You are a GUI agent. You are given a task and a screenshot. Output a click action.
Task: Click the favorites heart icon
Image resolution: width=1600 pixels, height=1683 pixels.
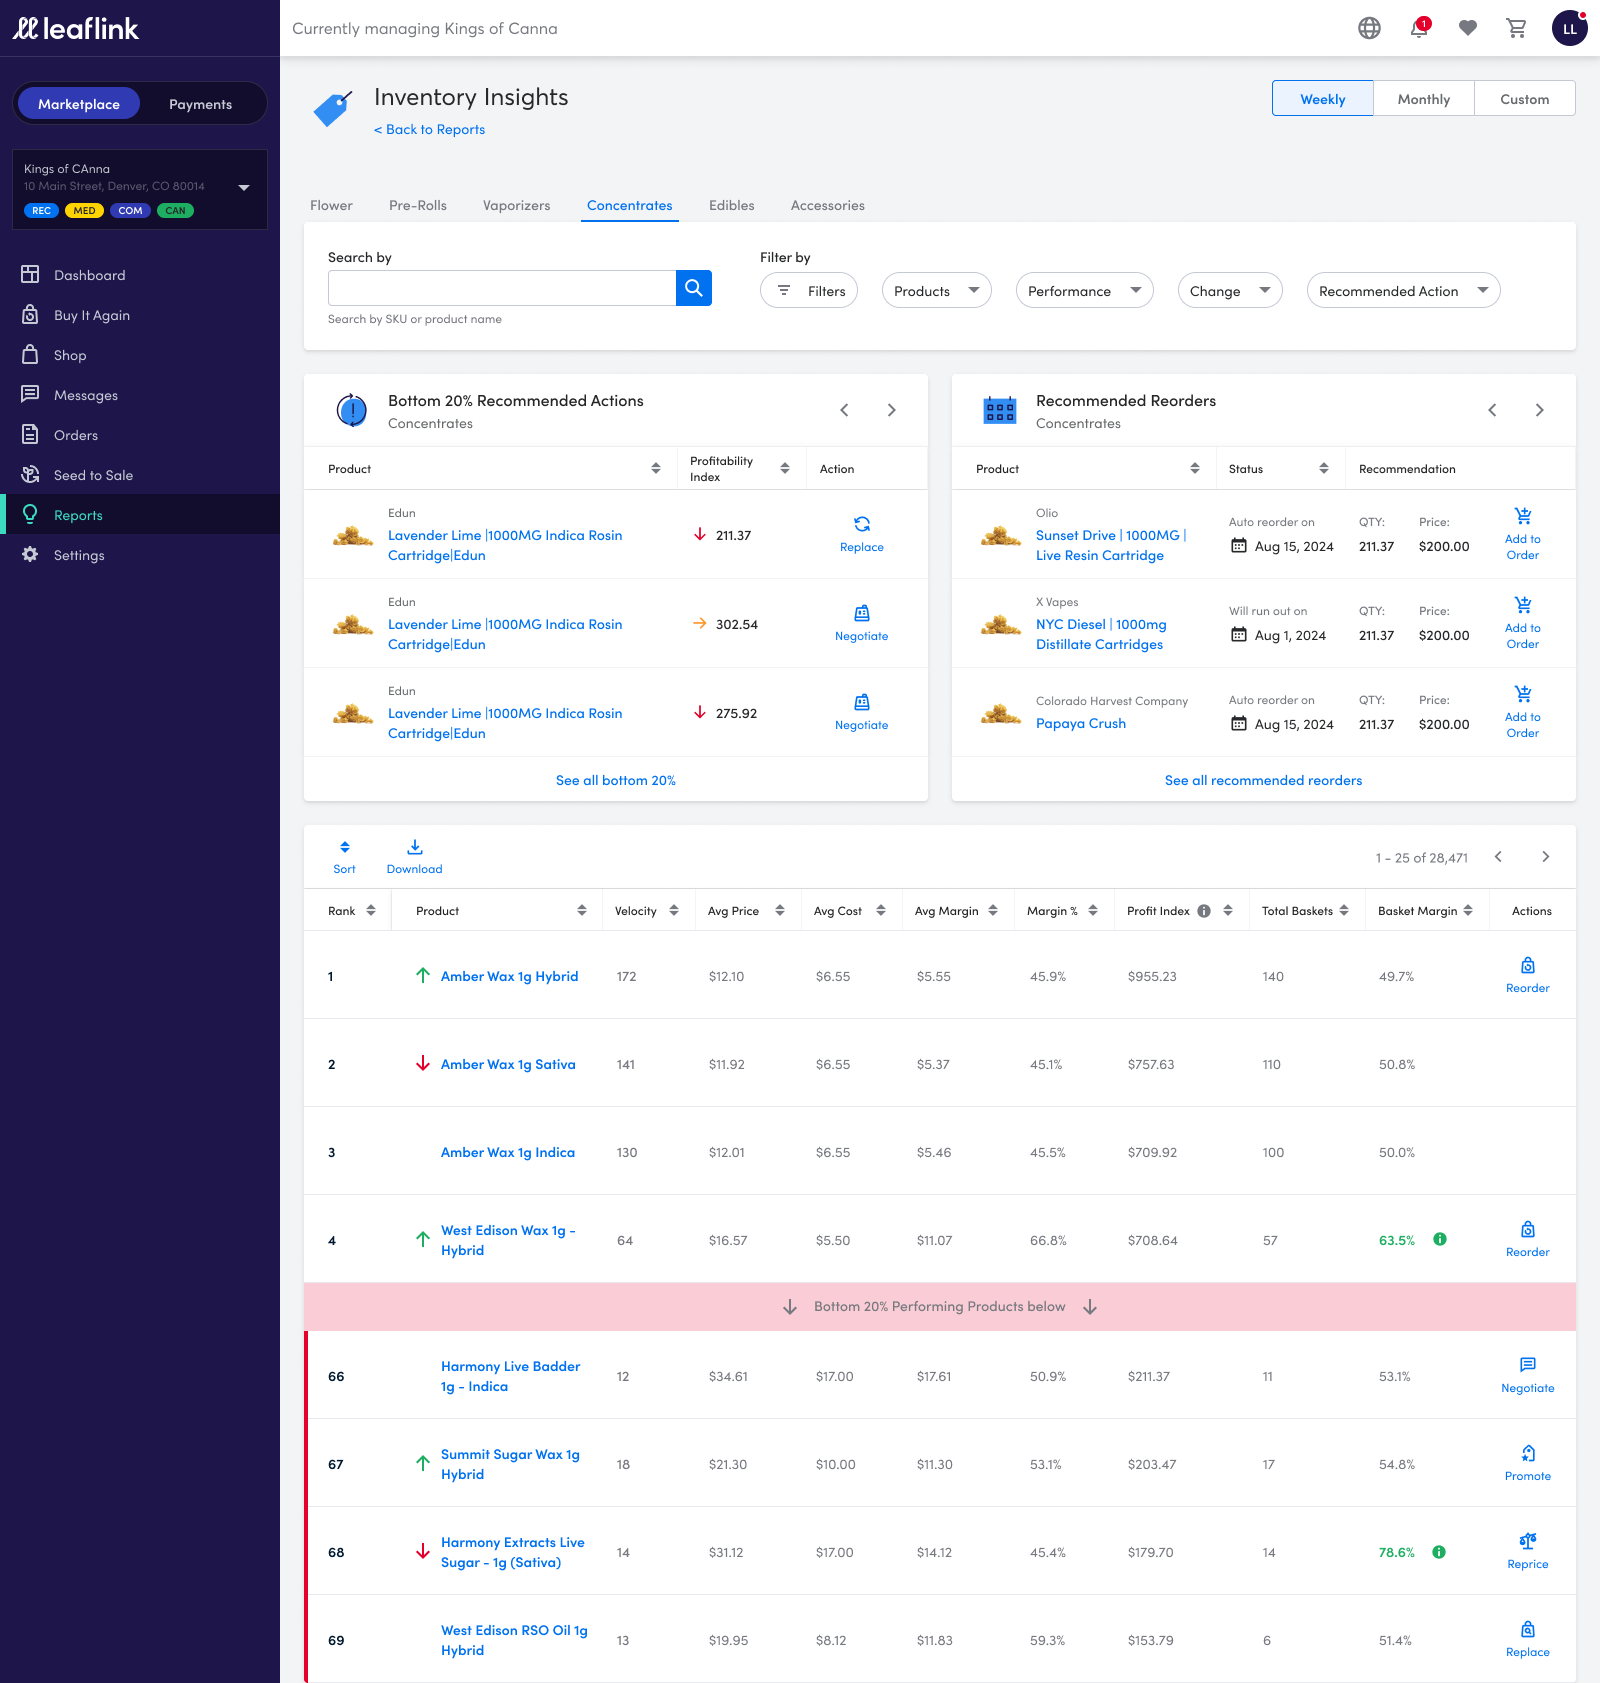pyautogui.click(x=1467, y=29)
